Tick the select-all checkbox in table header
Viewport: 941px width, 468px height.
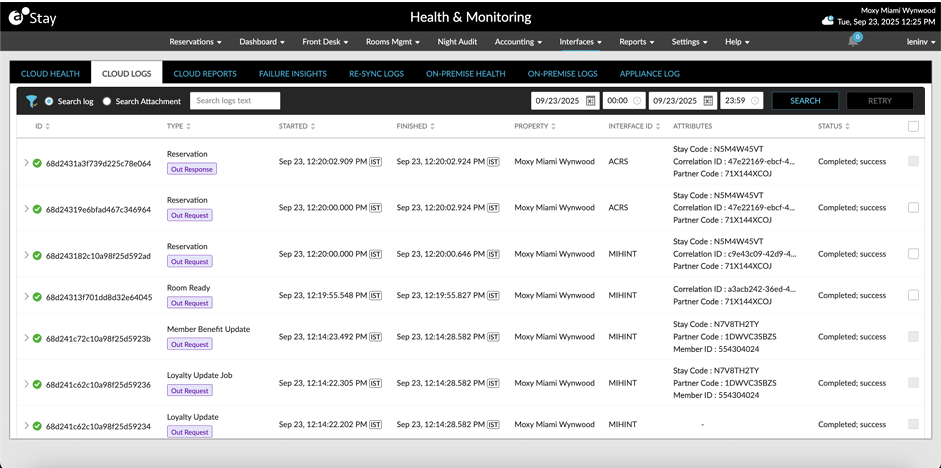click(x=913, y=127)
